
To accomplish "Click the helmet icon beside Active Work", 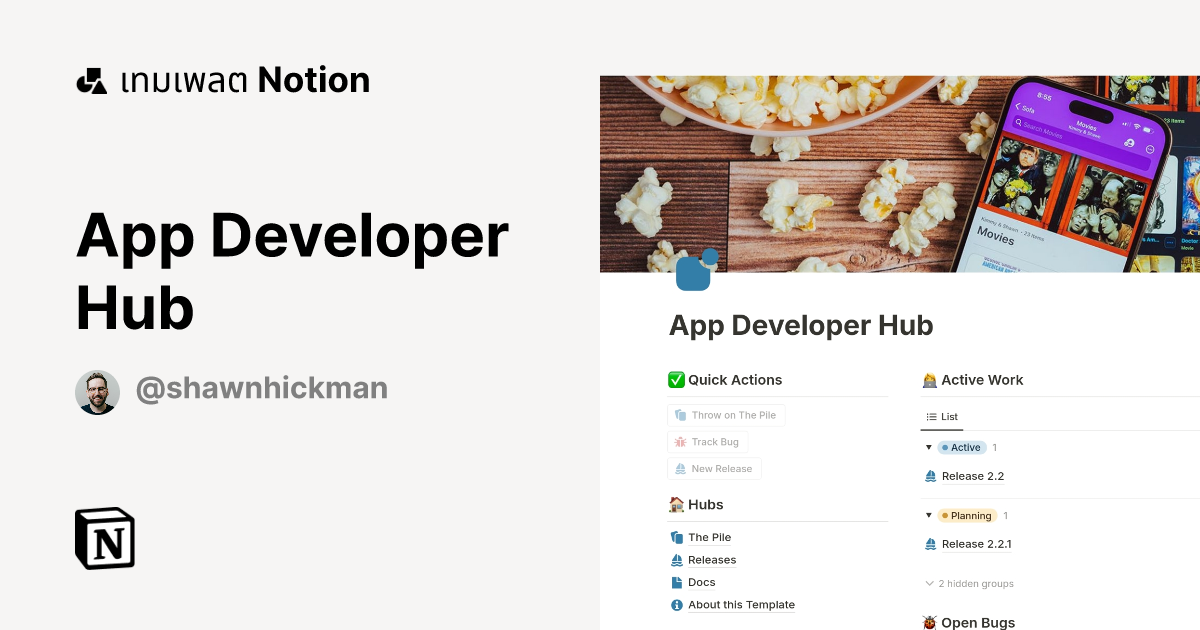I will [929, 379].
